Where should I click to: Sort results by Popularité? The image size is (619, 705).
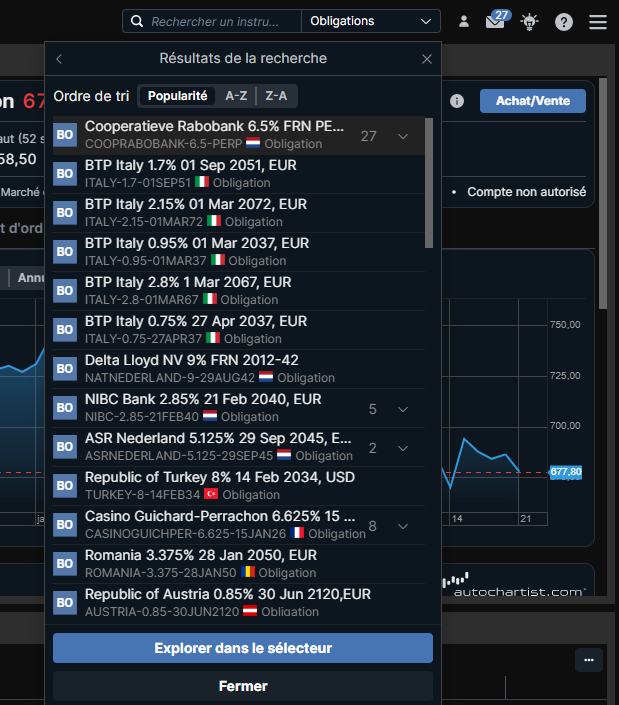tap(178, 96)
